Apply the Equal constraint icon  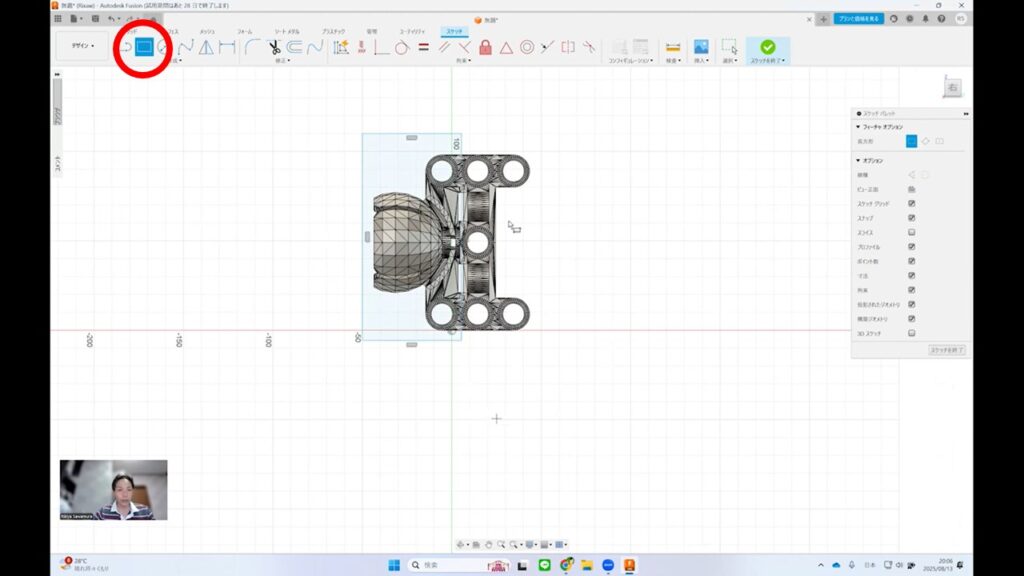point(423,47)
